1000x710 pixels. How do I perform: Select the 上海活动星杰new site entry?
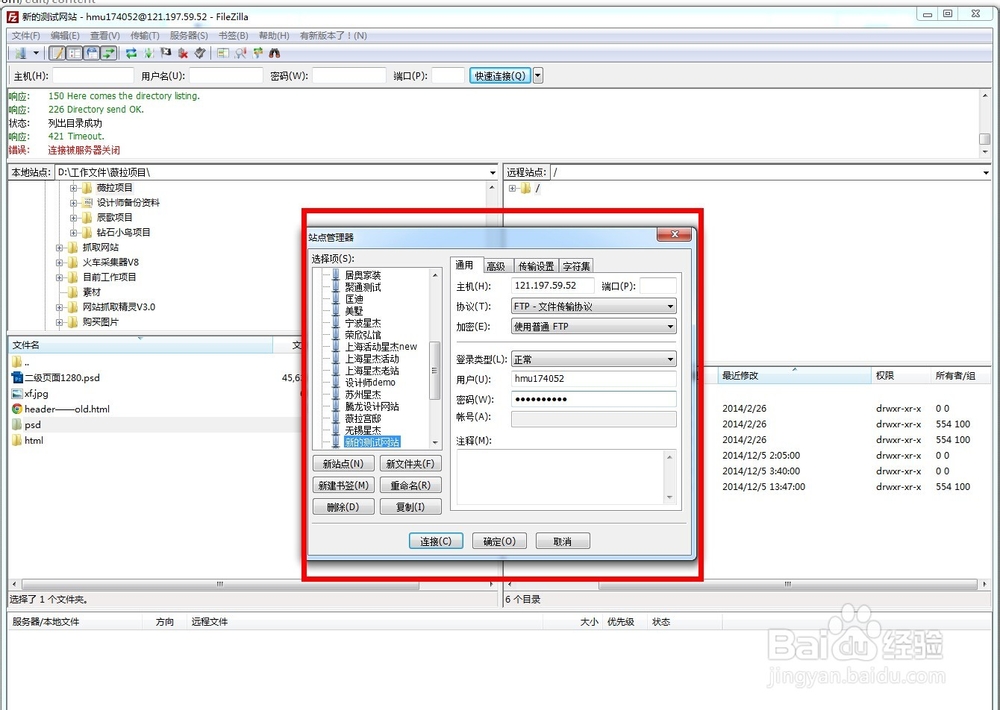pos(381,347)
